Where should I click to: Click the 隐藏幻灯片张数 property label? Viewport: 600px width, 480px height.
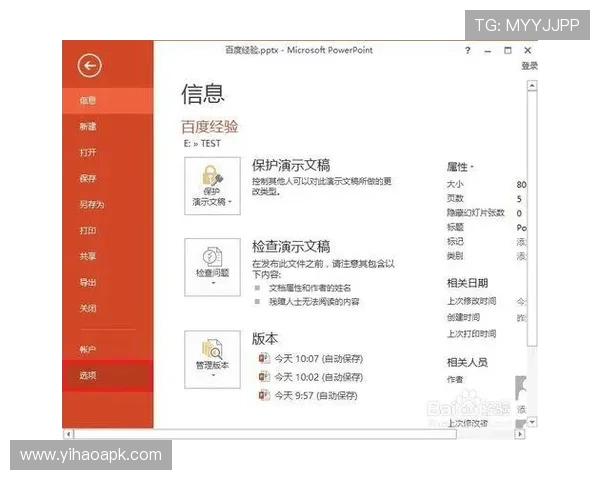coord(476,212)
